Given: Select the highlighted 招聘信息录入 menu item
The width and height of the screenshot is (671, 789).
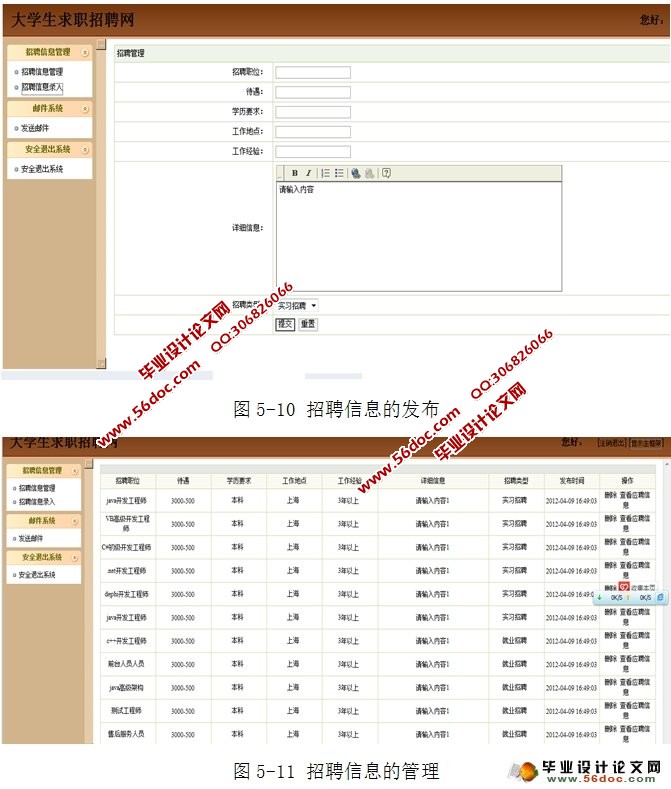Looking at the screenshot, I should tap(41, 87).
